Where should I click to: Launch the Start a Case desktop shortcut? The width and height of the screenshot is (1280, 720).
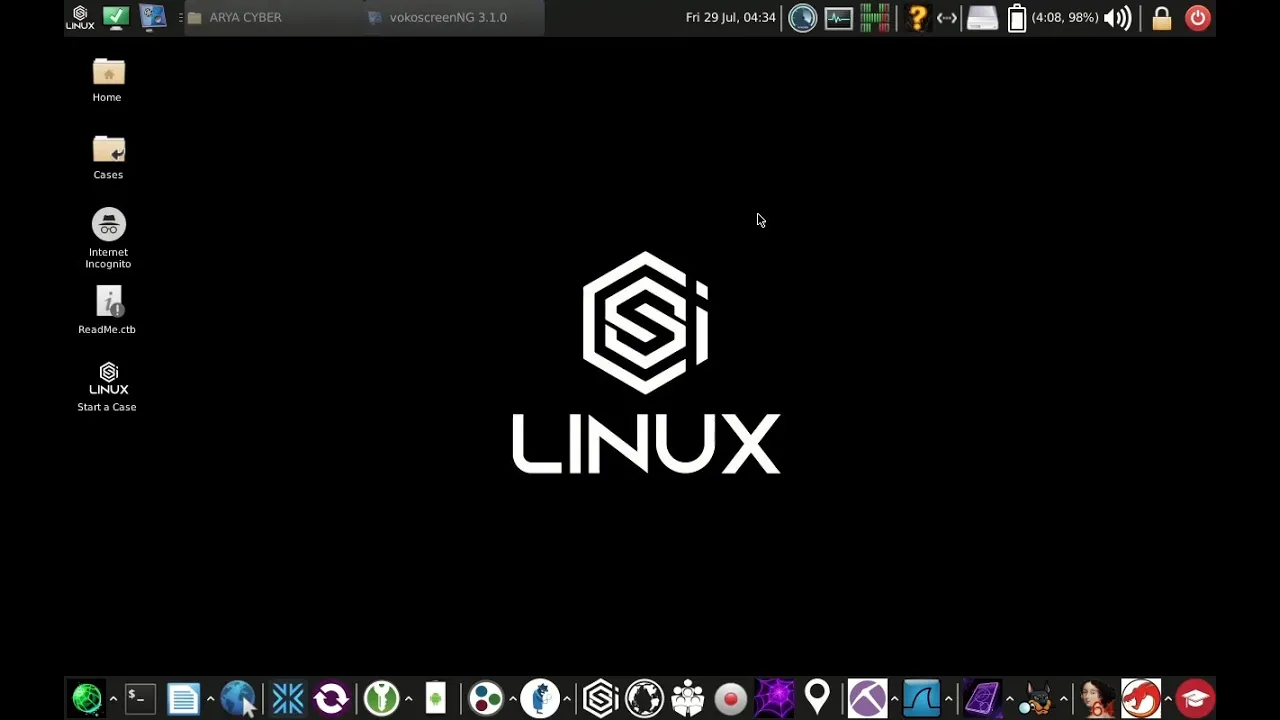coord(107,387)
